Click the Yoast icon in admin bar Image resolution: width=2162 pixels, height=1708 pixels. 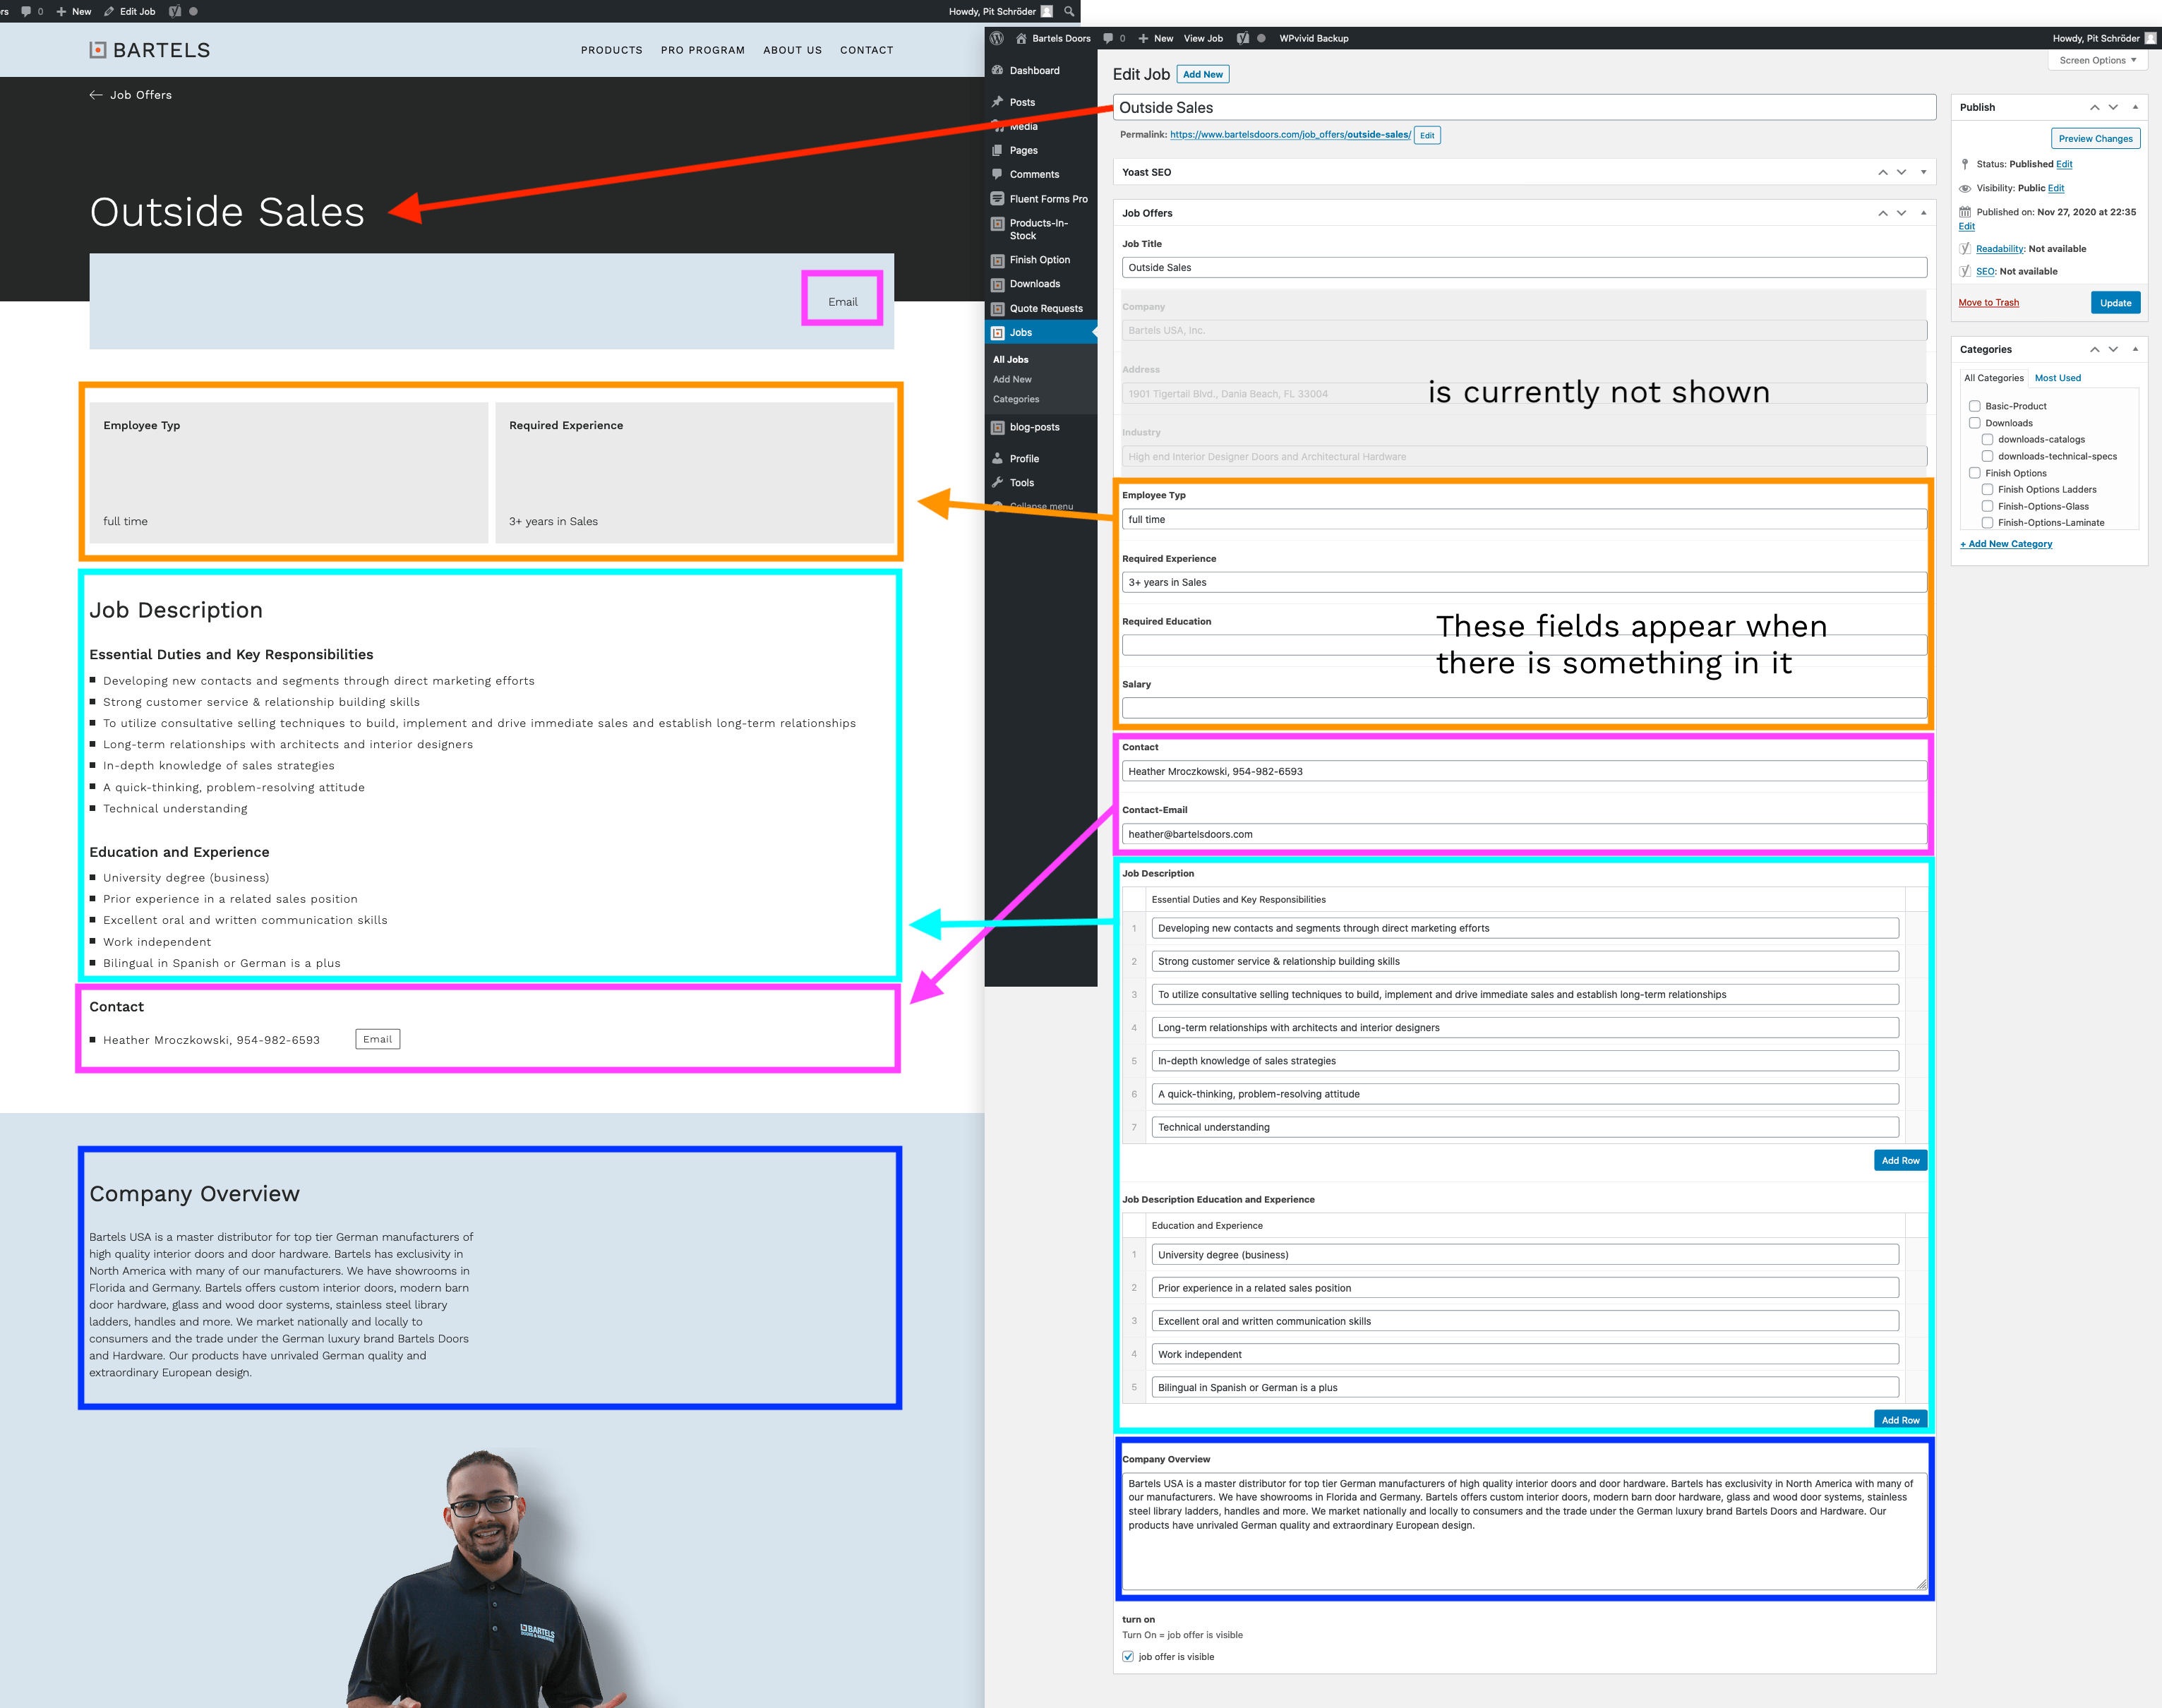pos(1242,38)
